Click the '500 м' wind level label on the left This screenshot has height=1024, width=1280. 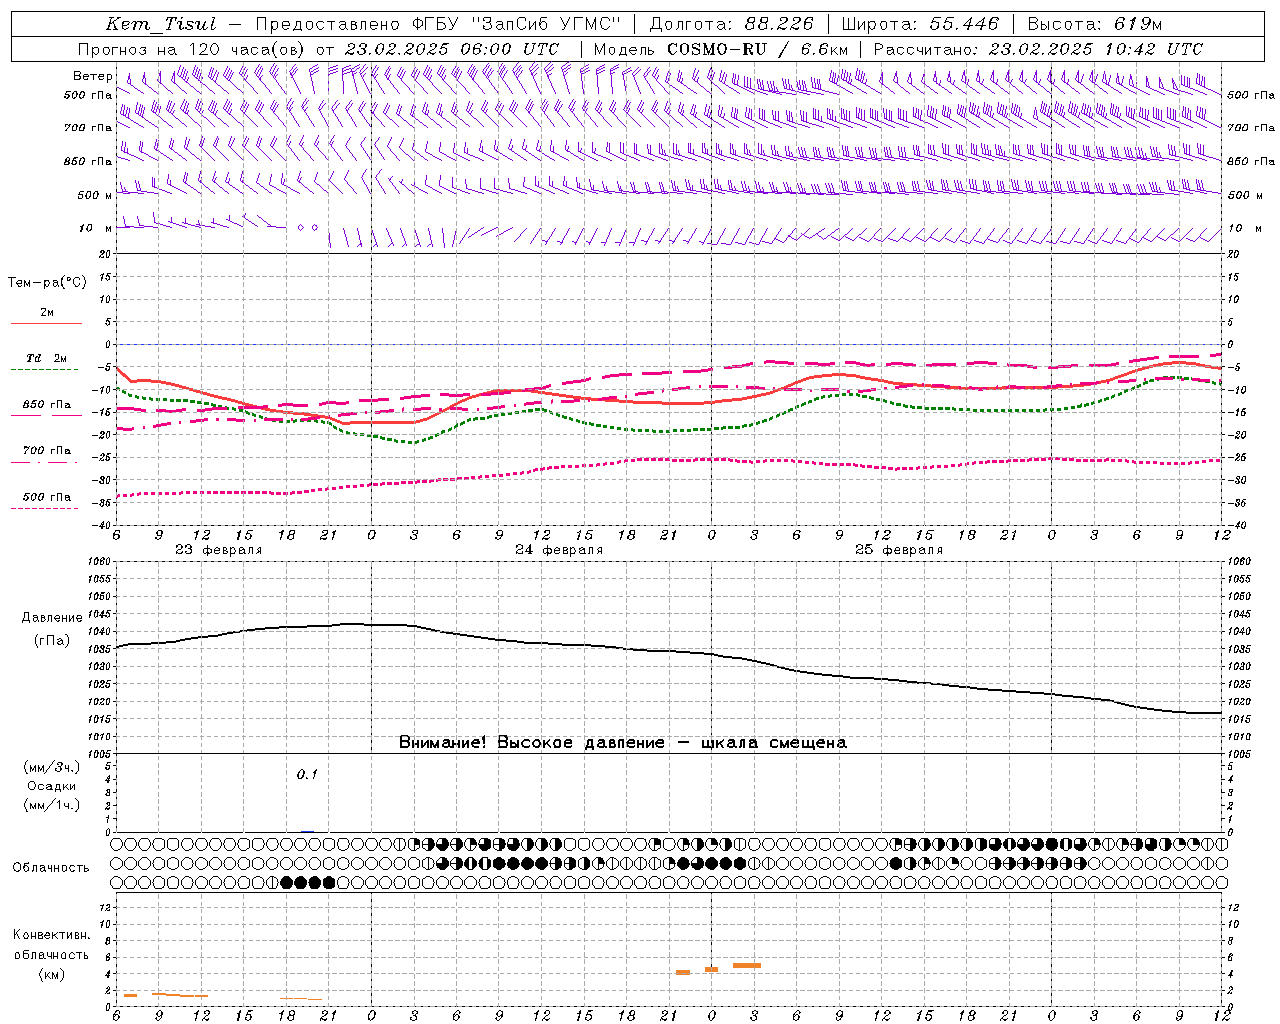click(x=96, y=195)
